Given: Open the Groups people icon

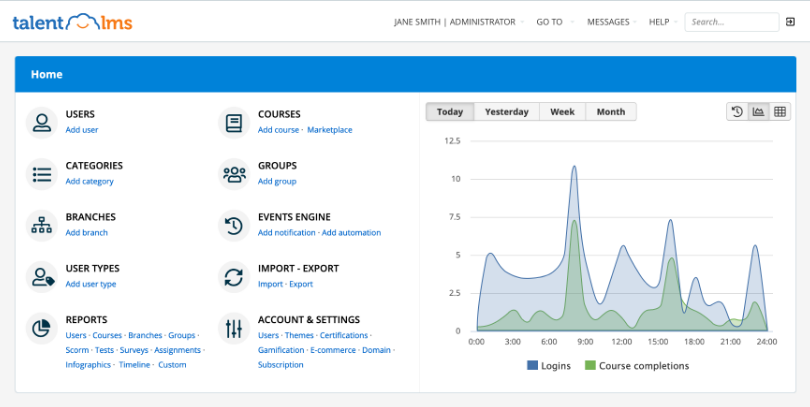Looking at the screenshot, I should [x=234, y=174].
